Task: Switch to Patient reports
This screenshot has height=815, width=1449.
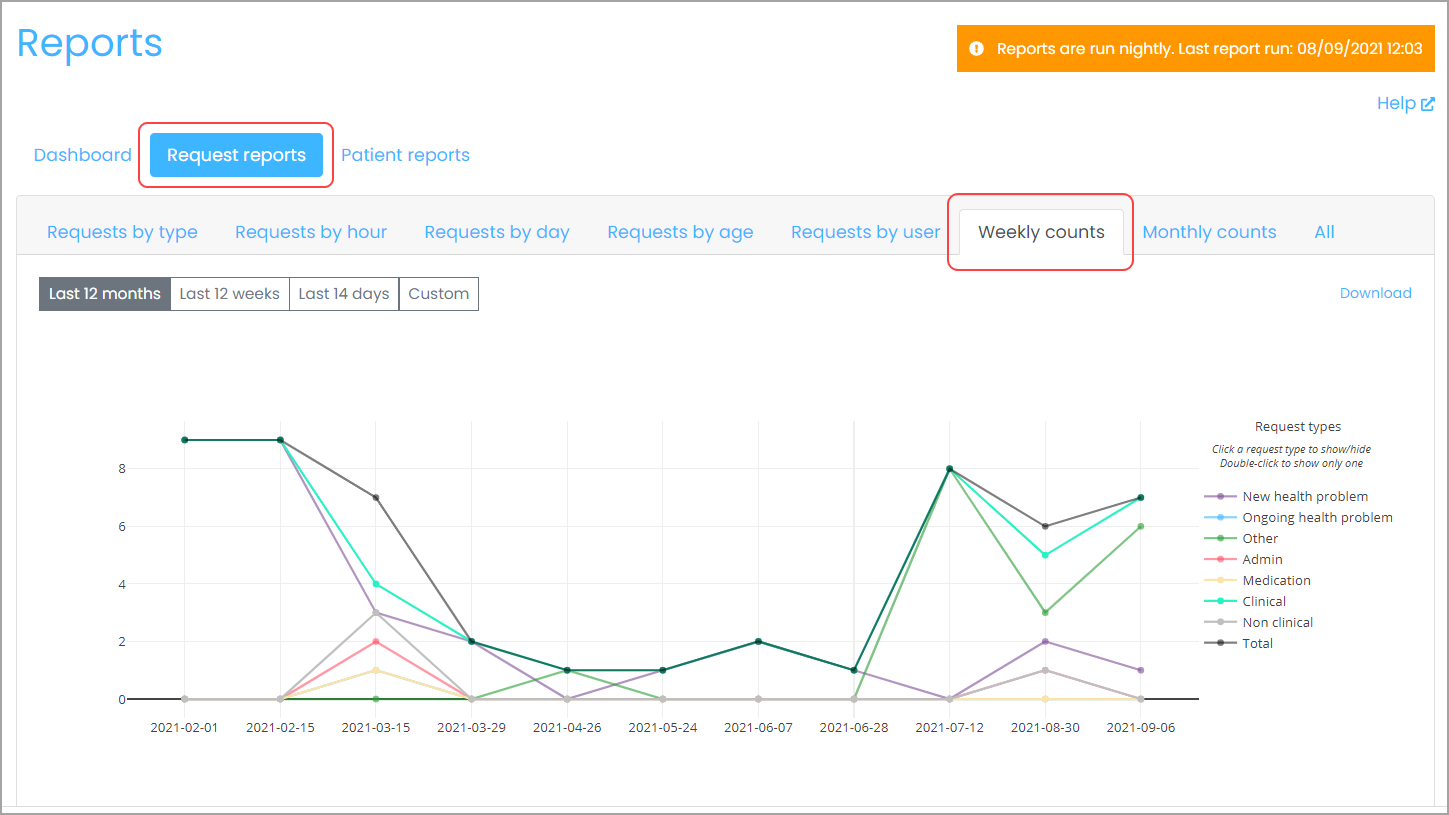Action: tap(405, 155)
